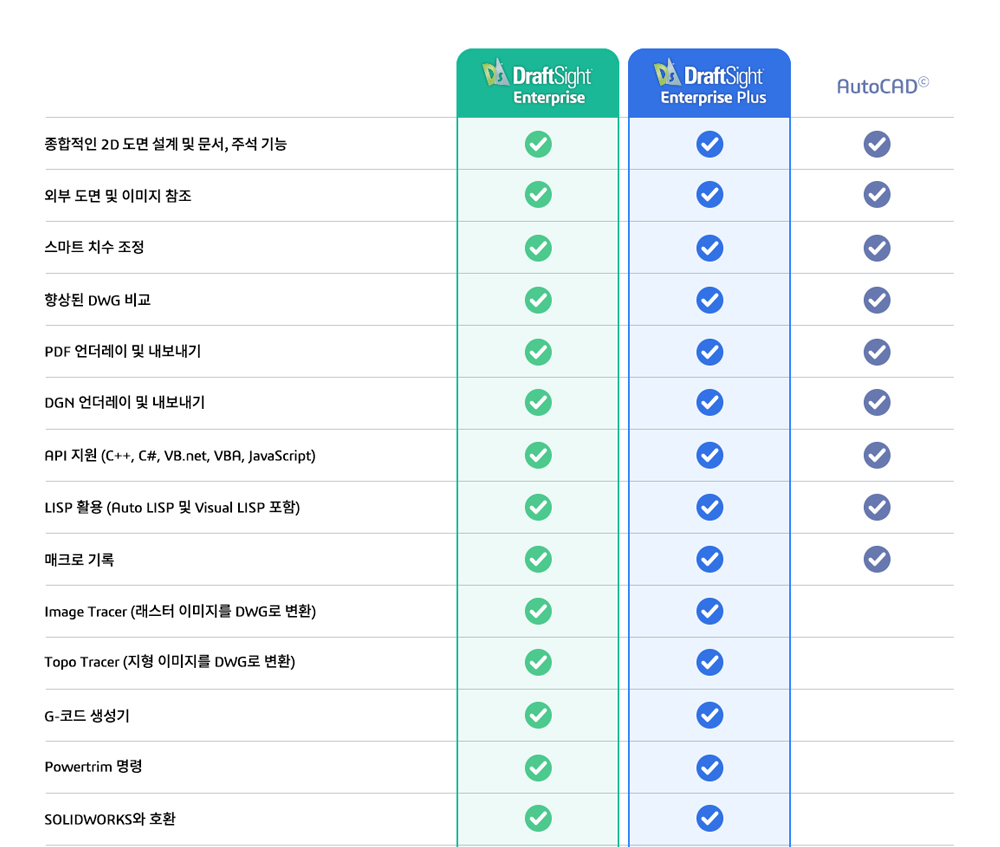The image size is (1000, 847).
Task: Click Enterprise Plus checkmark for SOLIDWORKS와 호환
Action: coord(710,818)
